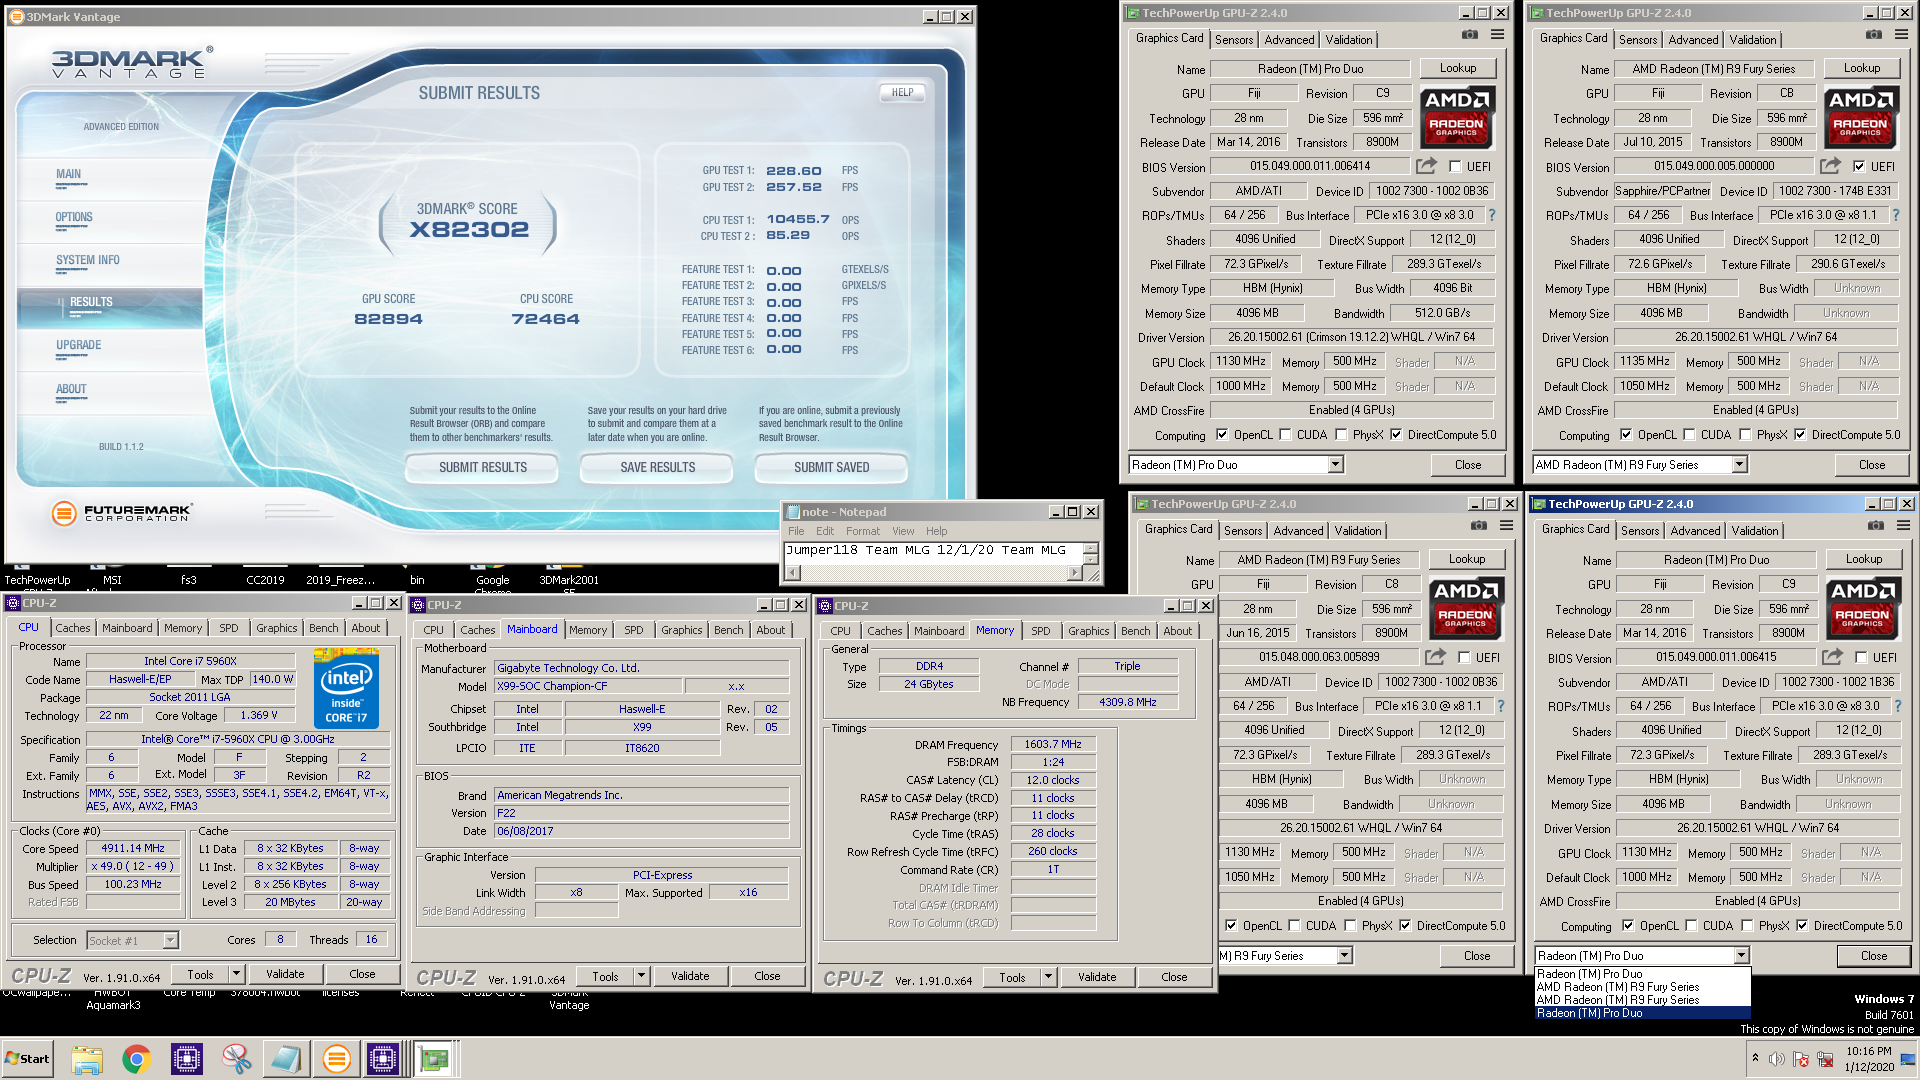This screenshot has height=1080, width=1920.
Task: Open Google Chrome from the taskbar
Action: point(137,1059)
